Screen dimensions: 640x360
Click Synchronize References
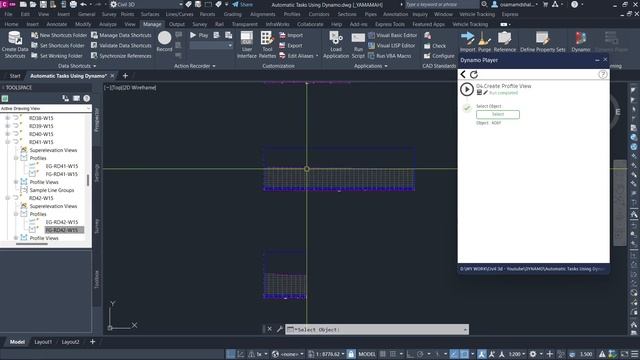[121, 56]
